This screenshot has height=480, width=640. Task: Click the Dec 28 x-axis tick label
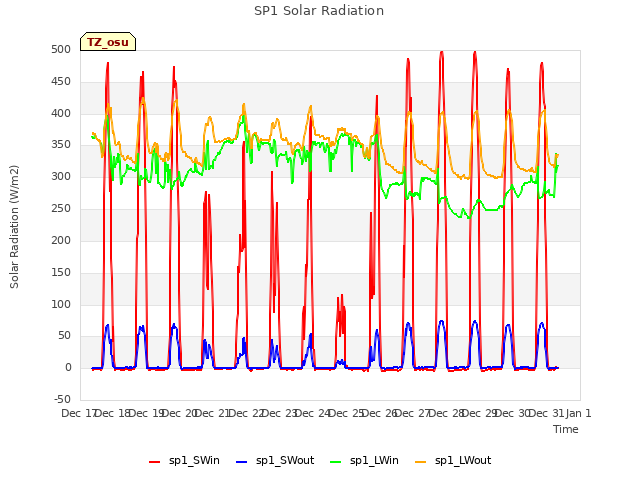tap(446, 413)
